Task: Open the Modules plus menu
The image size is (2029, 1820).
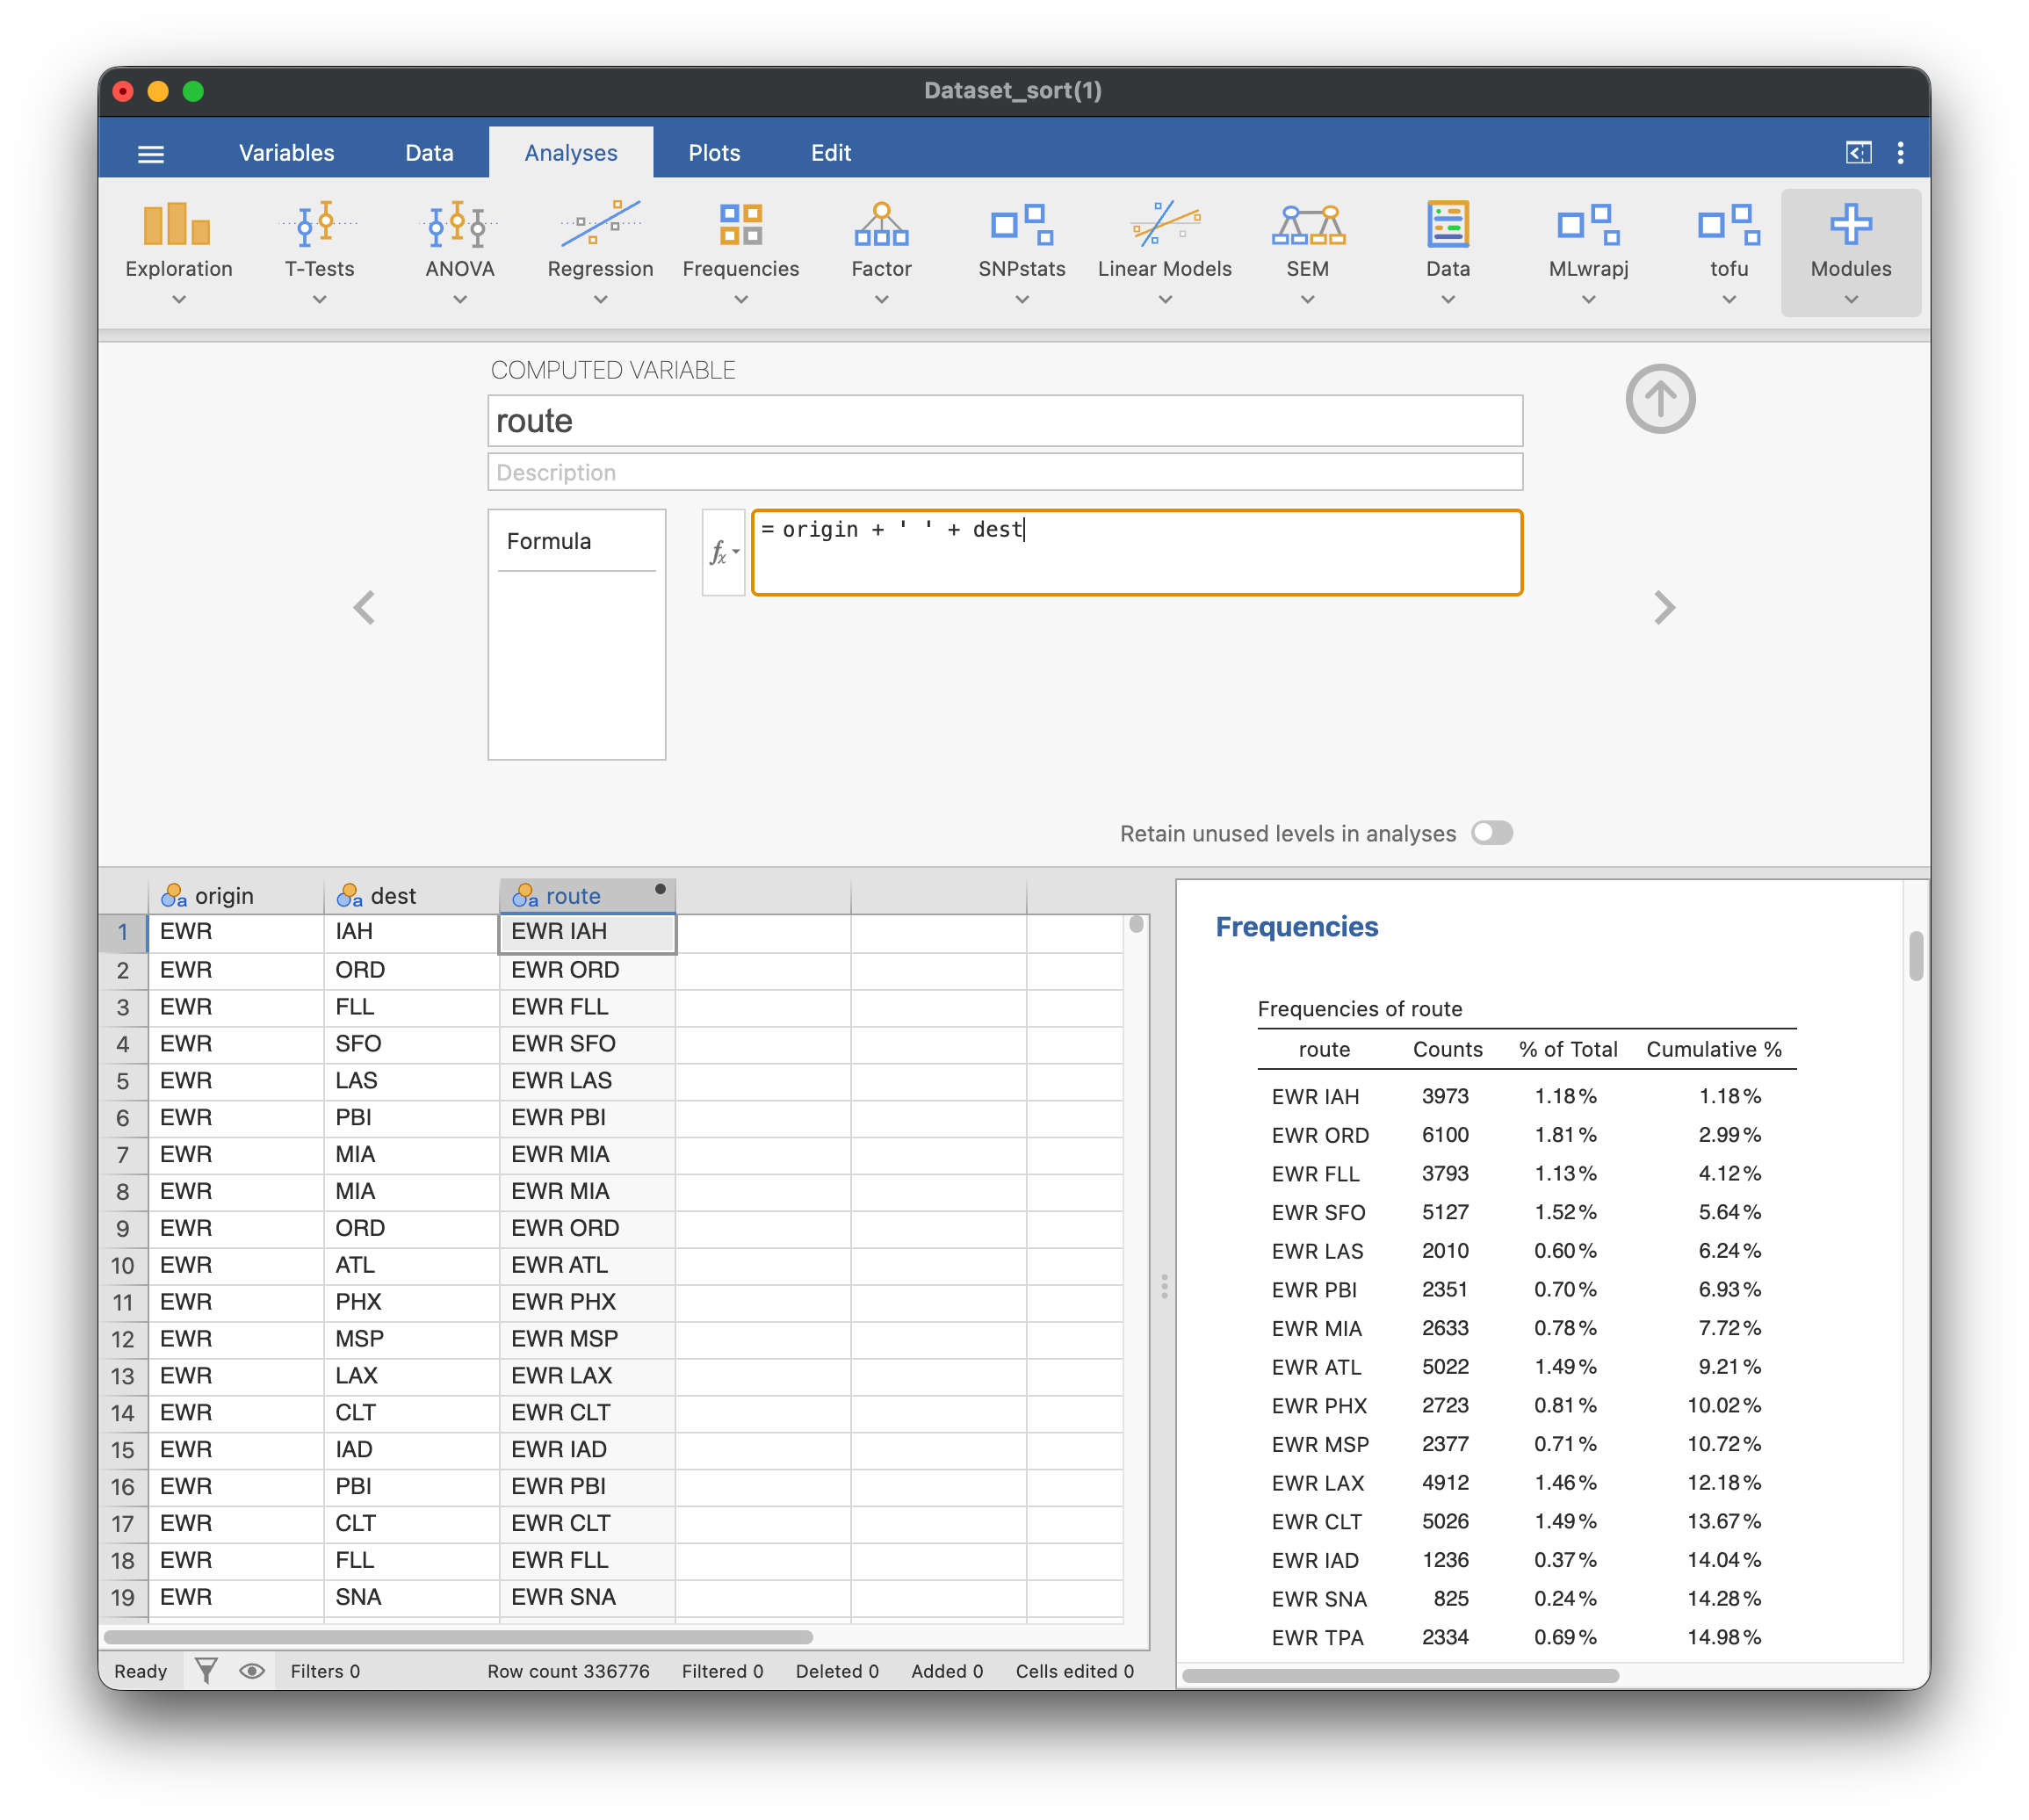Action: pyautogui.click(x=1850, y=252)
